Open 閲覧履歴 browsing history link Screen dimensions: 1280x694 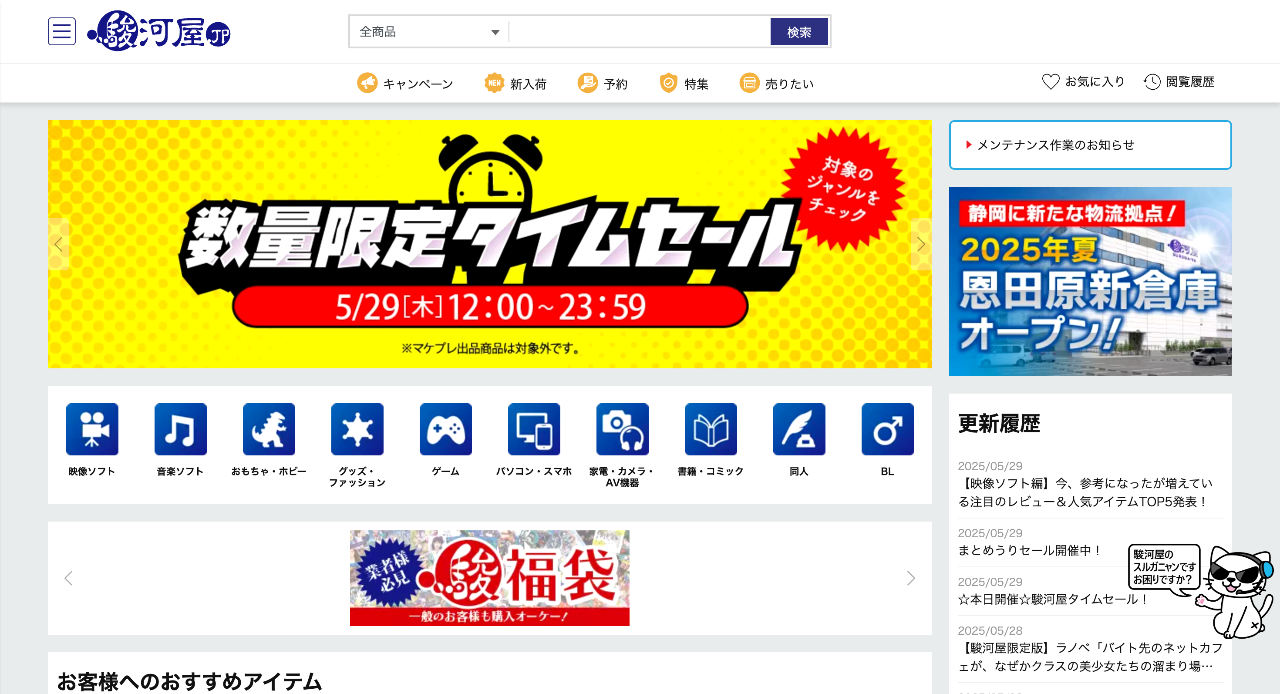[x=1179, y=82]
